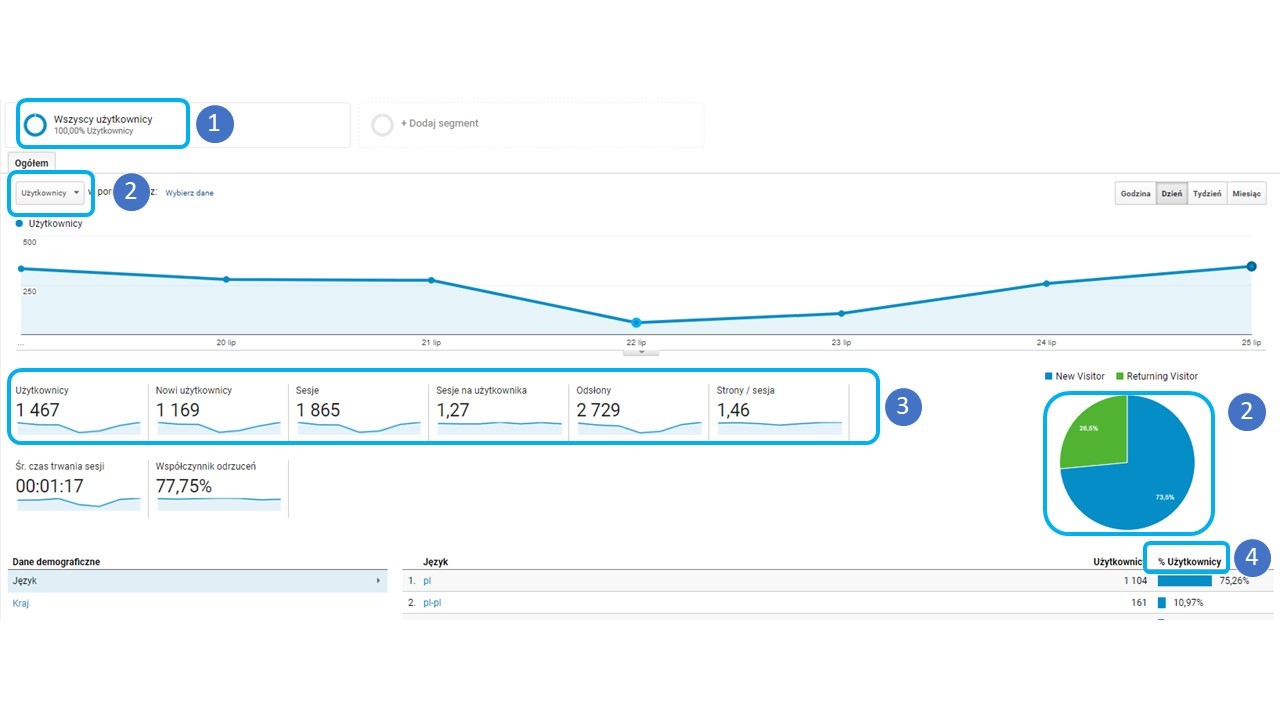Select Język in the demographics list
Screen dimensions: 1280x720
[x=196, y=580]
